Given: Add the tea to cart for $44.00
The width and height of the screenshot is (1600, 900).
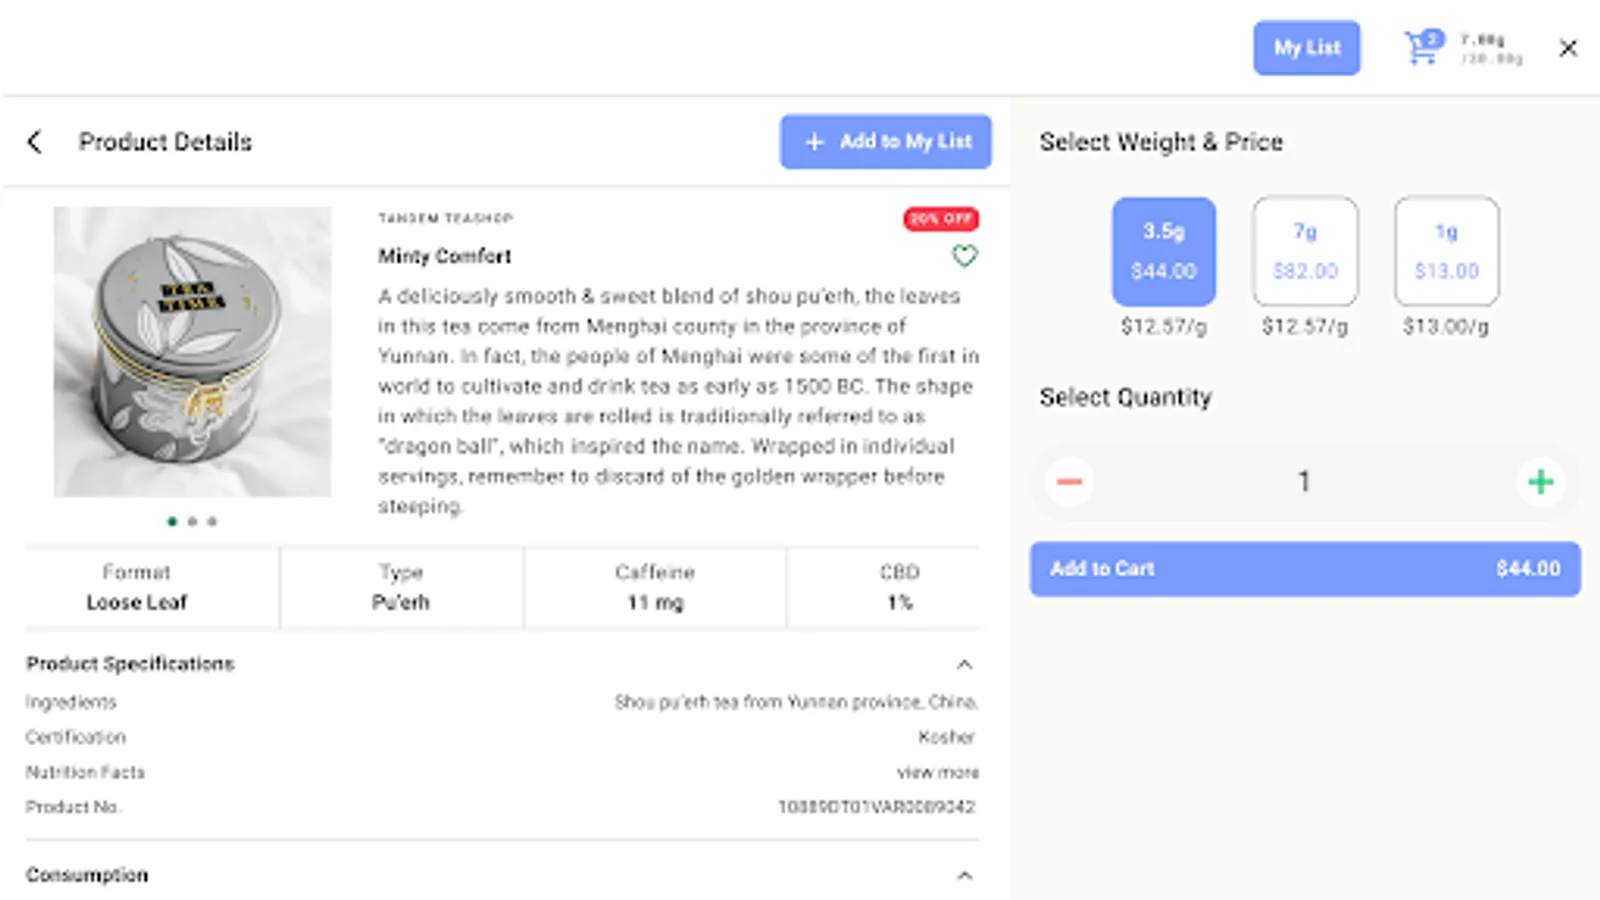Looking at the screenshot, I should [x=1304, y=569].
